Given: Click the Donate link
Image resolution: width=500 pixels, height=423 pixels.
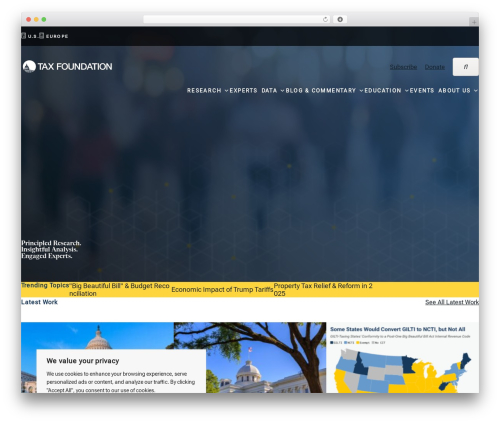Looking at the screenshot, I should tap(435, 67).
